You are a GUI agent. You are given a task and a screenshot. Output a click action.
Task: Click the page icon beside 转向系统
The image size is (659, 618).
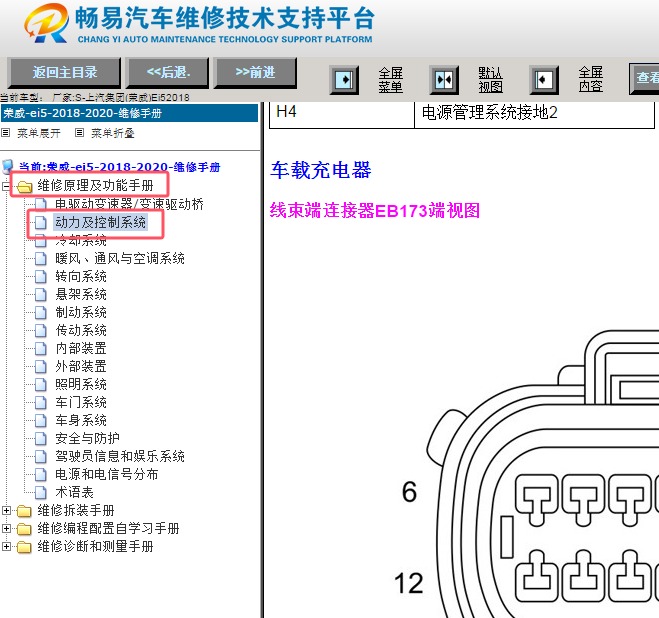tap(40, 277)
